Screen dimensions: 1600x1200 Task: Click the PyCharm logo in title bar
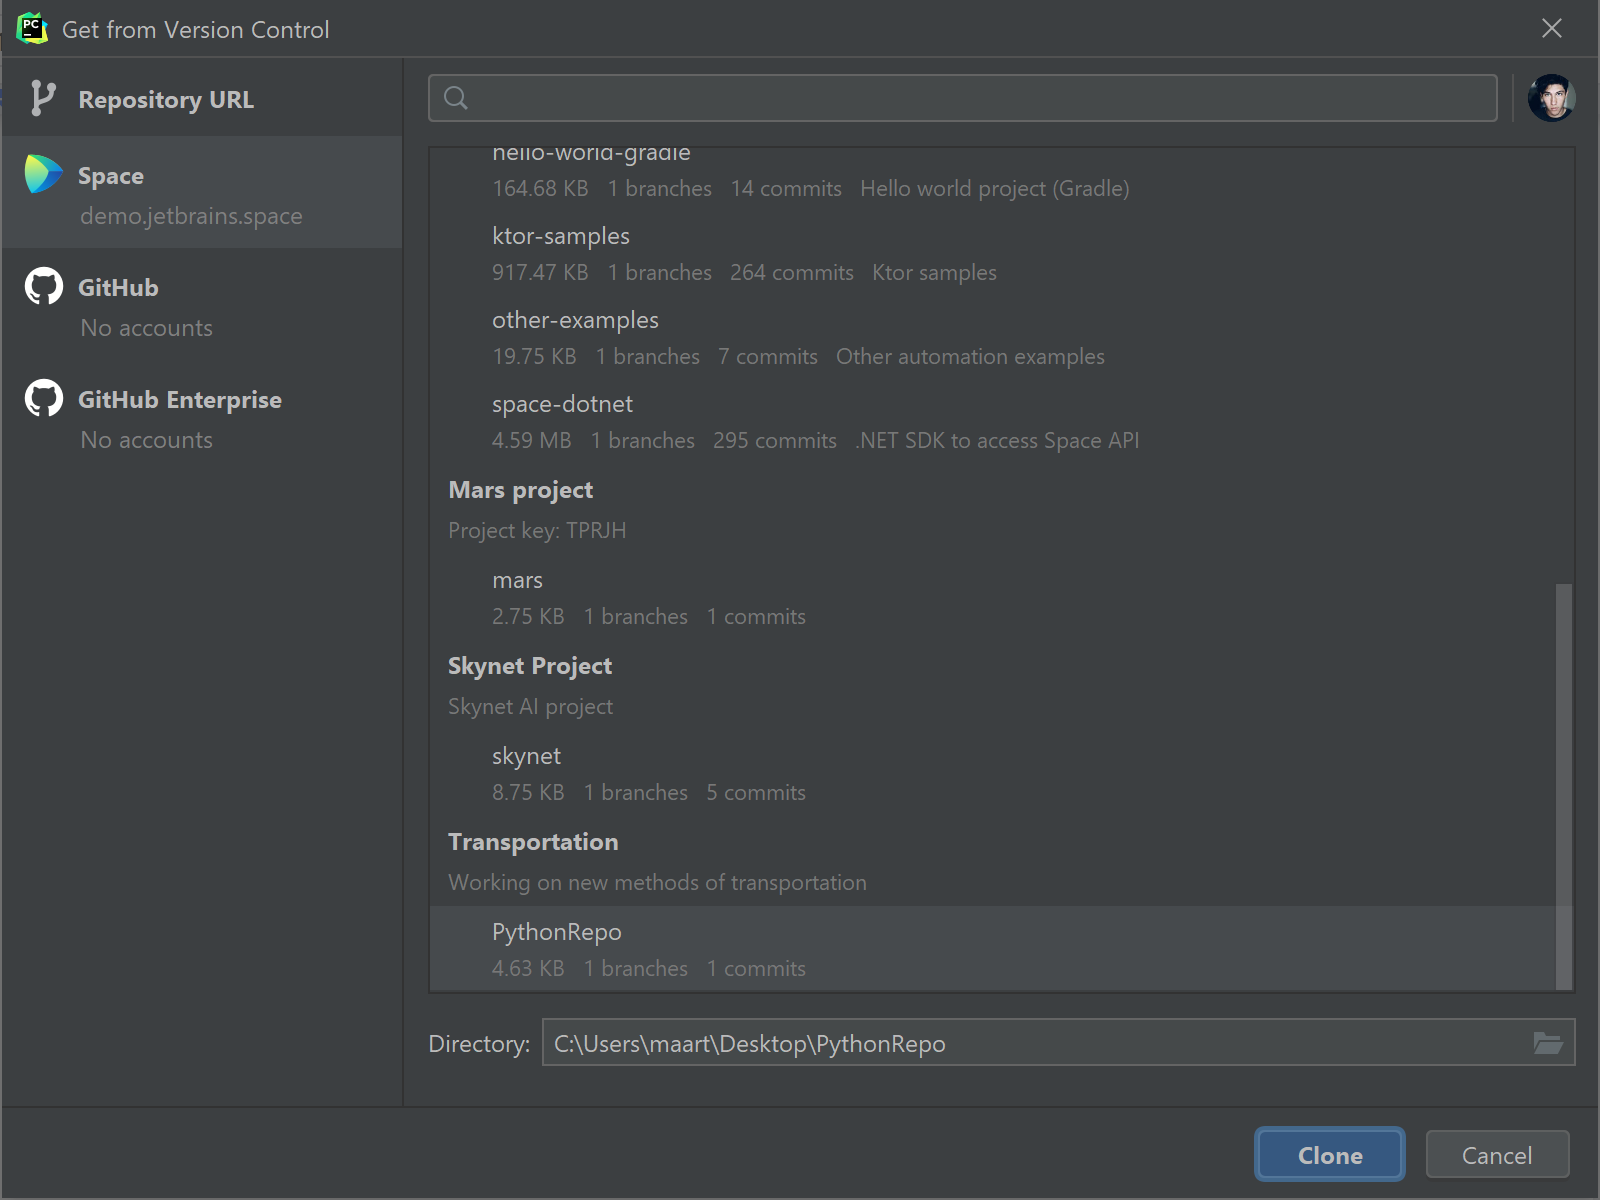(32, 29)
